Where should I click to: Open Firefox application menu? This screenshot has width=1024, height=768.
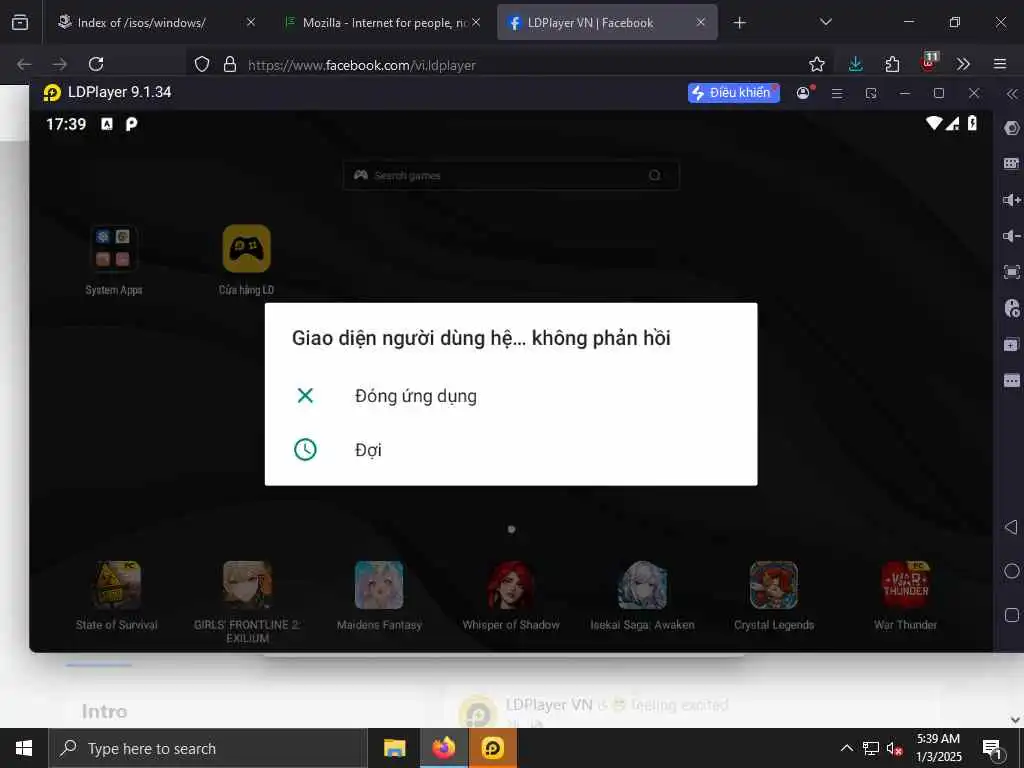[x=1000, y=64]
